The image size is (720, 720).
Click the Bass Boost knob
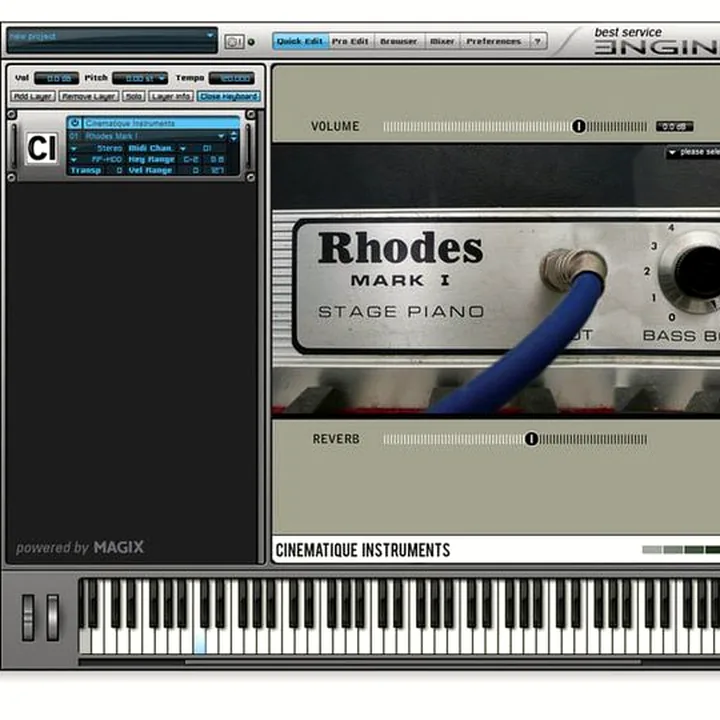[x=695, y=274]
